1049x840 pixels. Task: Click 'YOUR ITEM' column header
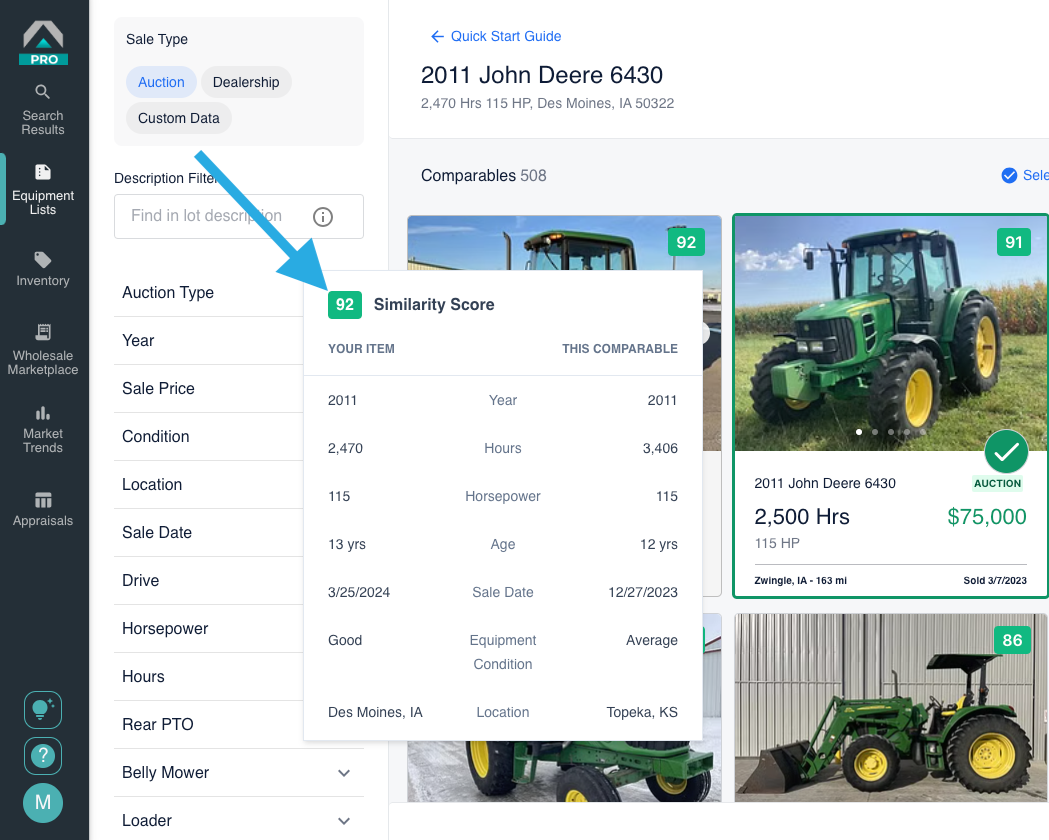click(x=361, y=348)
